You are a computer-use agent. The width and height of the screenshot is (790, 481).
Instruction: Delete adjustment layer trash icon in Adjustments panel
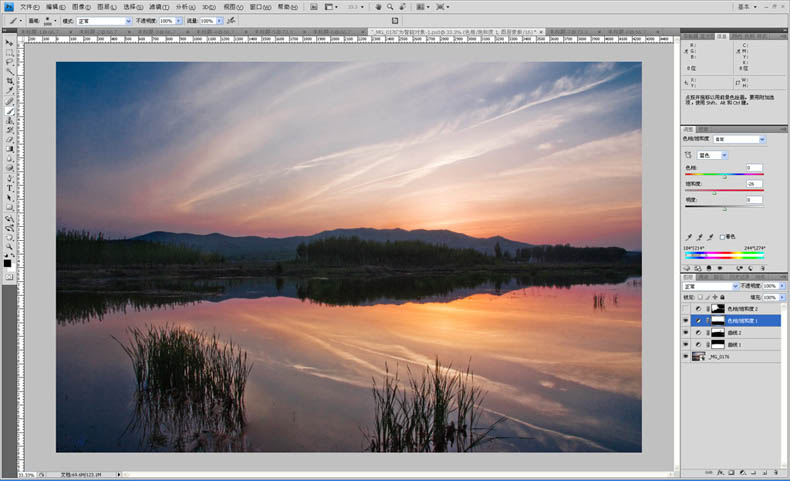pyautogui.click(x=762, y=268)
